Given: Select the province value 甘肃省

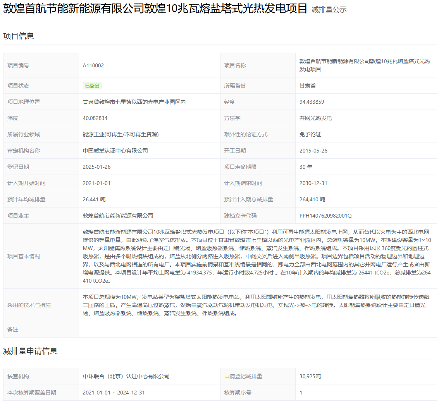Looking at the screenshot, I should click(x=307, y=86).
